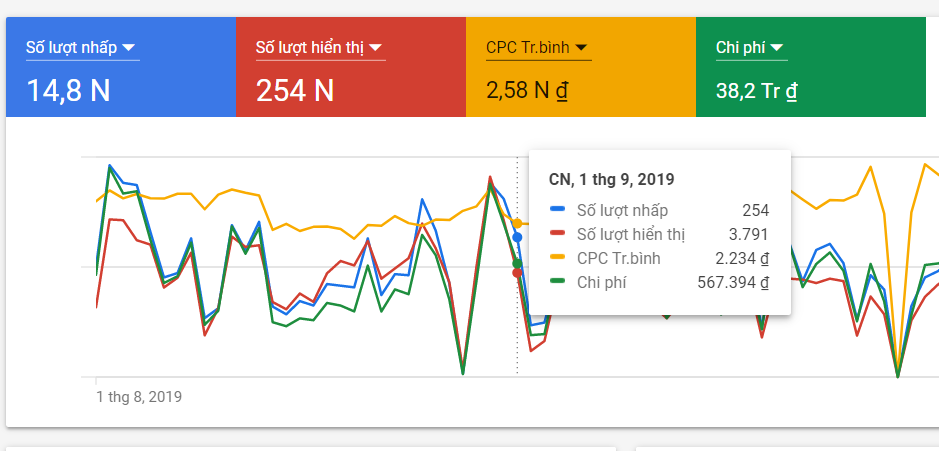Viewport: 939px width, 451px height.
Task: Click the "1 thg 8, 2019" axis label
Action: (x=139, y=396)
